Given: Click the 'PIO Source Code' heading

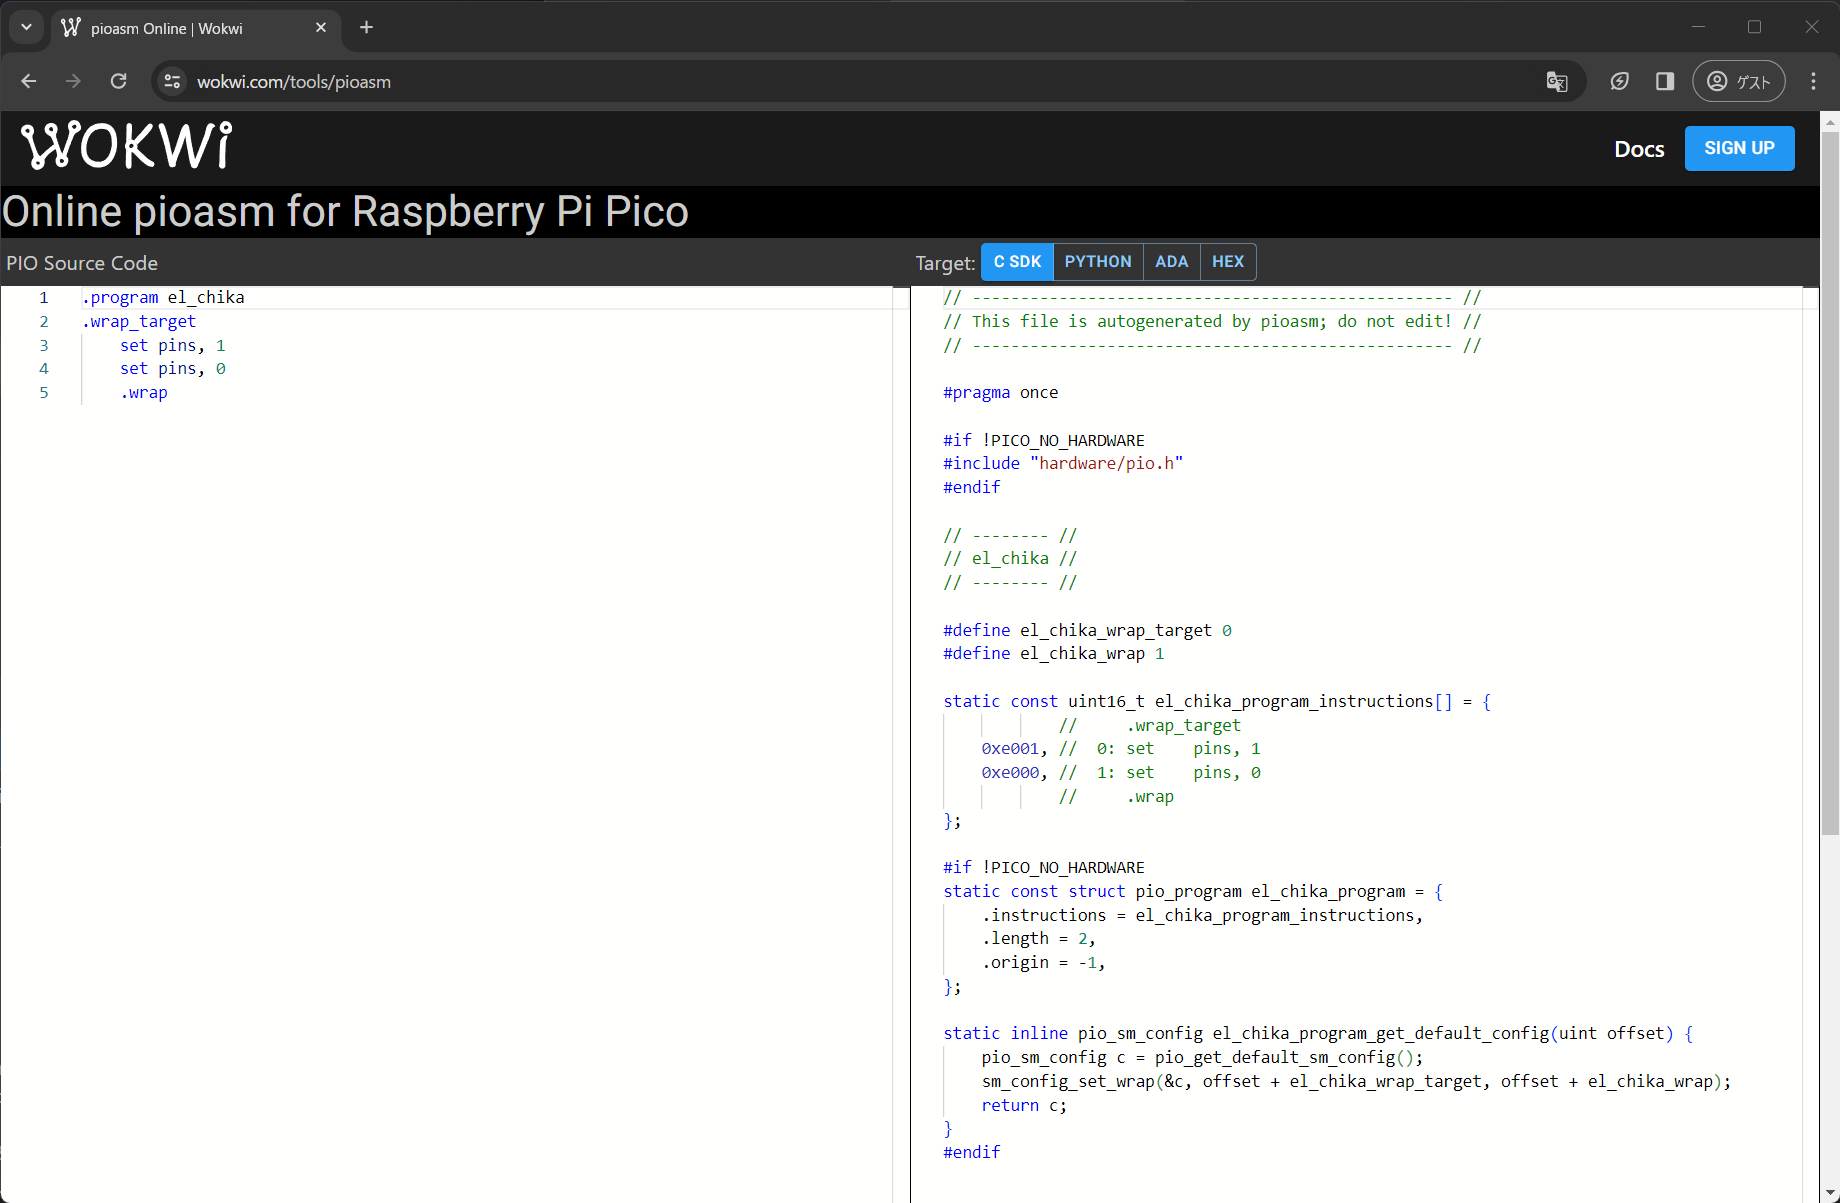Looking at the screenshot, I should (x=82, y=263).
